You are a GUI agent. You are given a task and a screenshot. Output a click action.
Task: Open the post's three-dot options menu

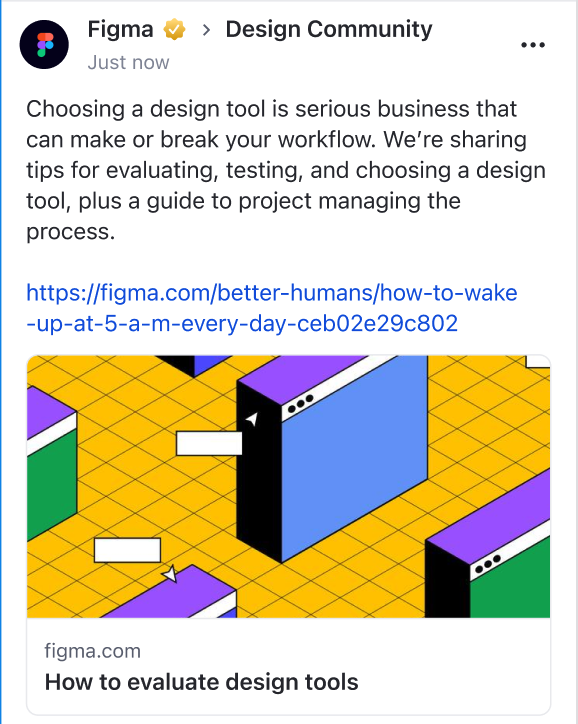533,45
